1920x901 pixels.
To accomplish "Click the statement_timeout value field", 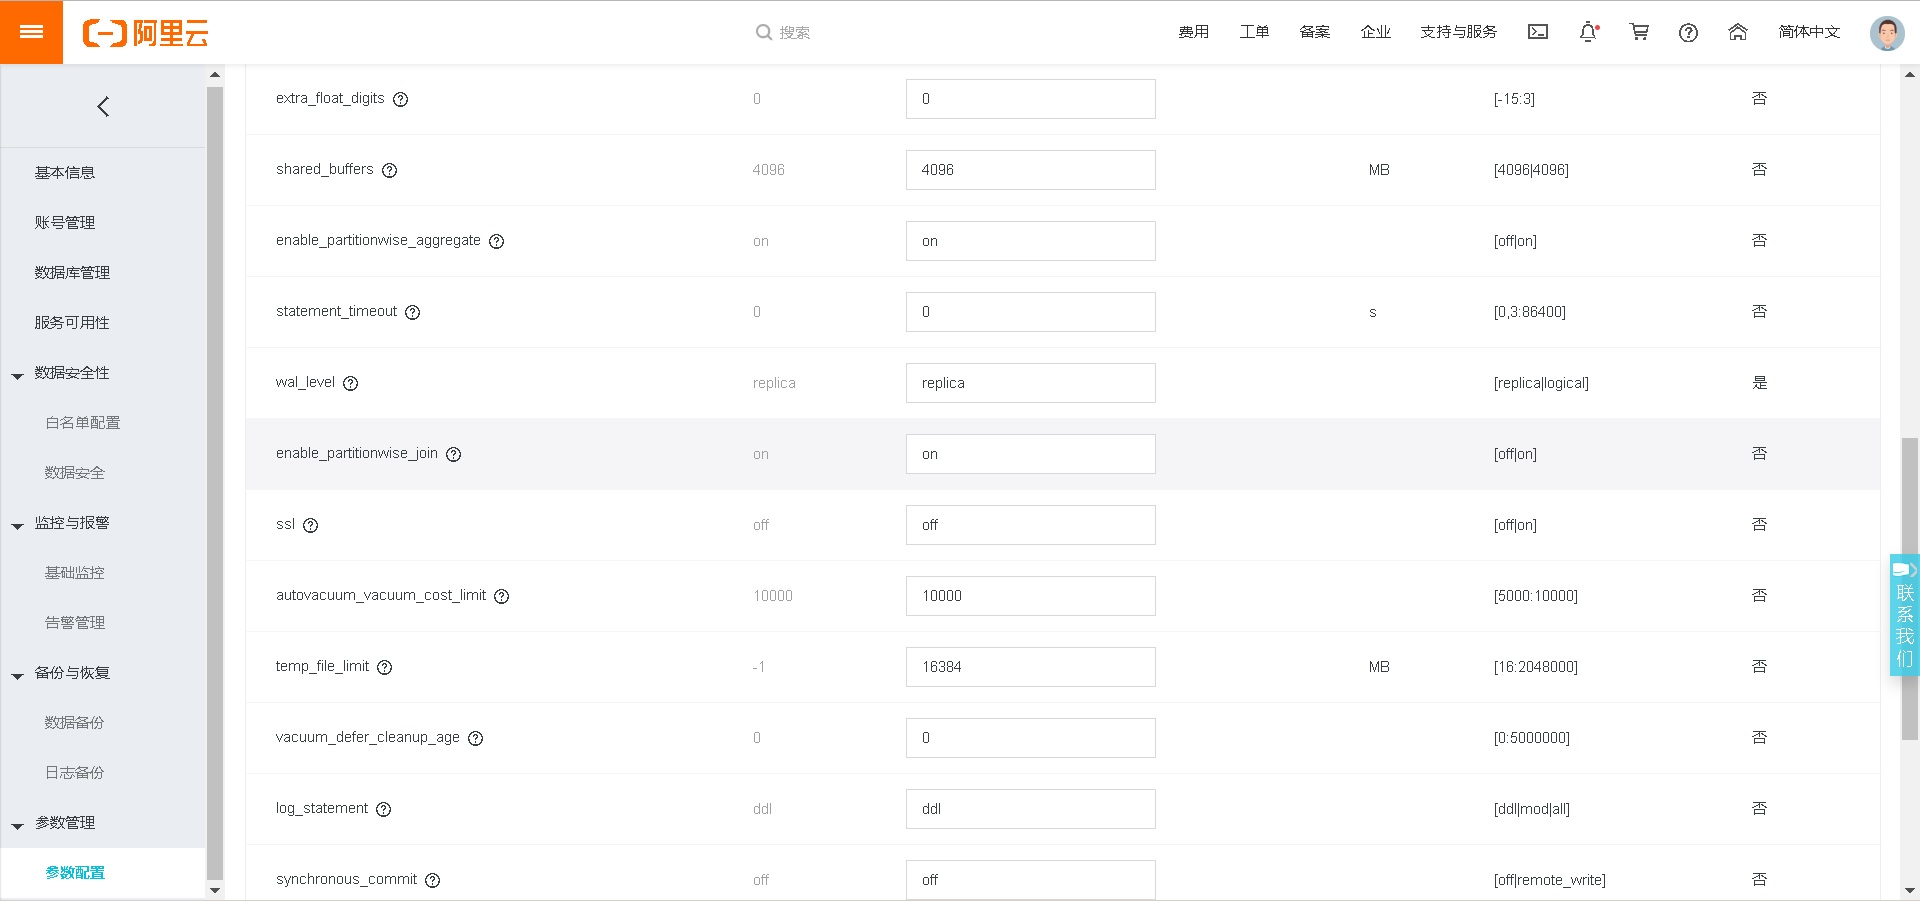I will pyautogui.click(x=1031, y=312).
